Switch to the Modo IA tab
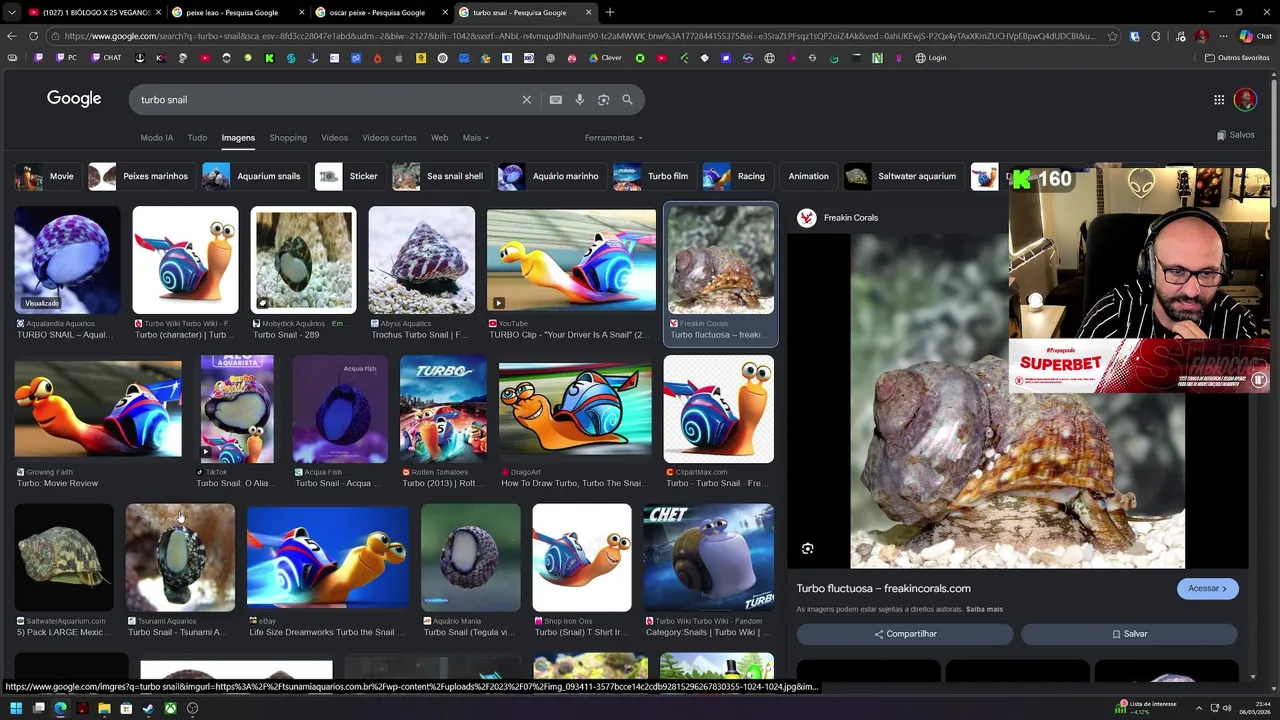The height and width of the screenshot is (720, 1280). tap(156, 137)
